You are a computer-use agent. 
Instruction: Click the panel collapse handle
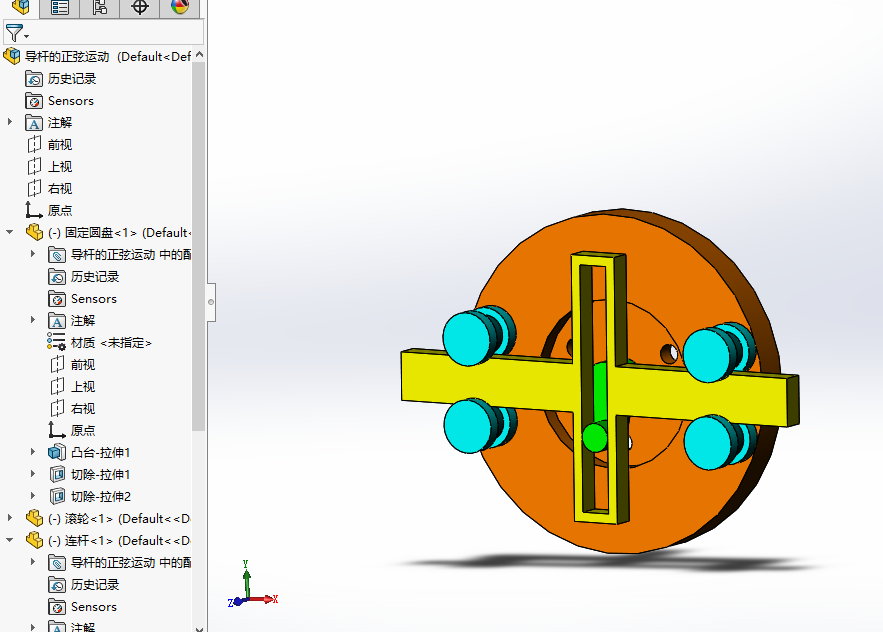tap(211, 302)
